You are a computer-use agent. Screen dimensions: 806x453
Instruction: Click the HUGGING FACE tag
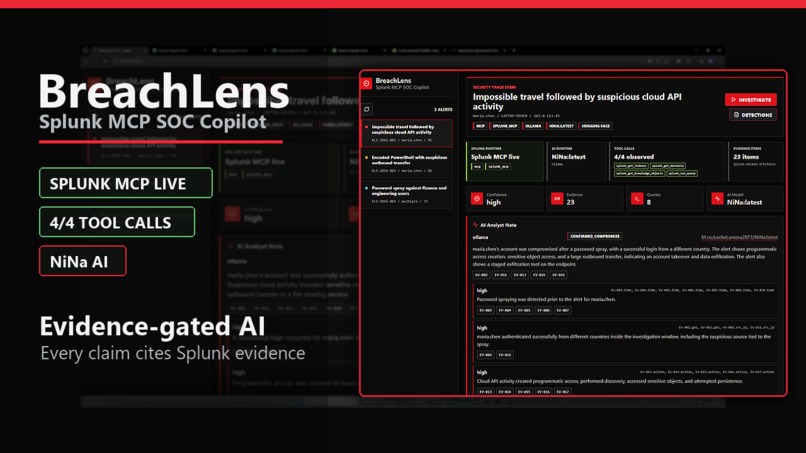click(595, 126)
